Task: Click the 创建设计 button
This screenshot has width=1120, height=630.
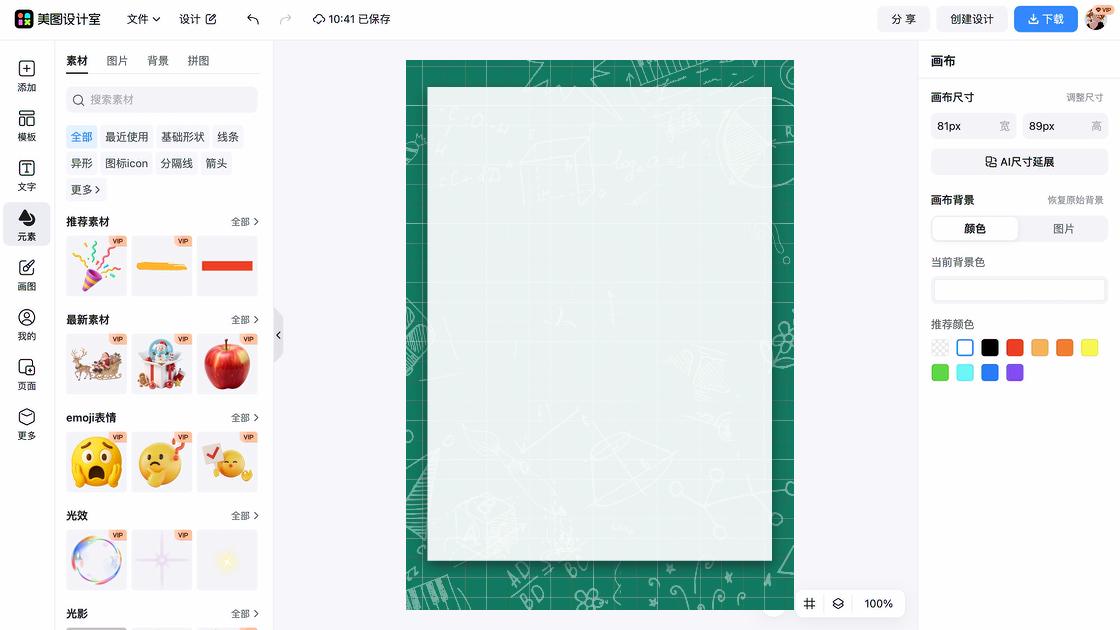Action: [x=972, y=19]
